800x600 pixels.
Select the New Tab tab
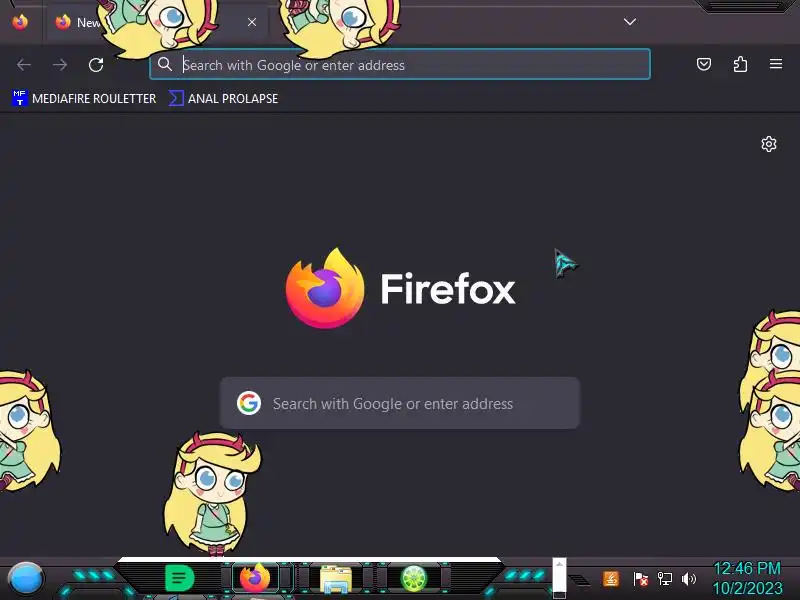point(157,22)
